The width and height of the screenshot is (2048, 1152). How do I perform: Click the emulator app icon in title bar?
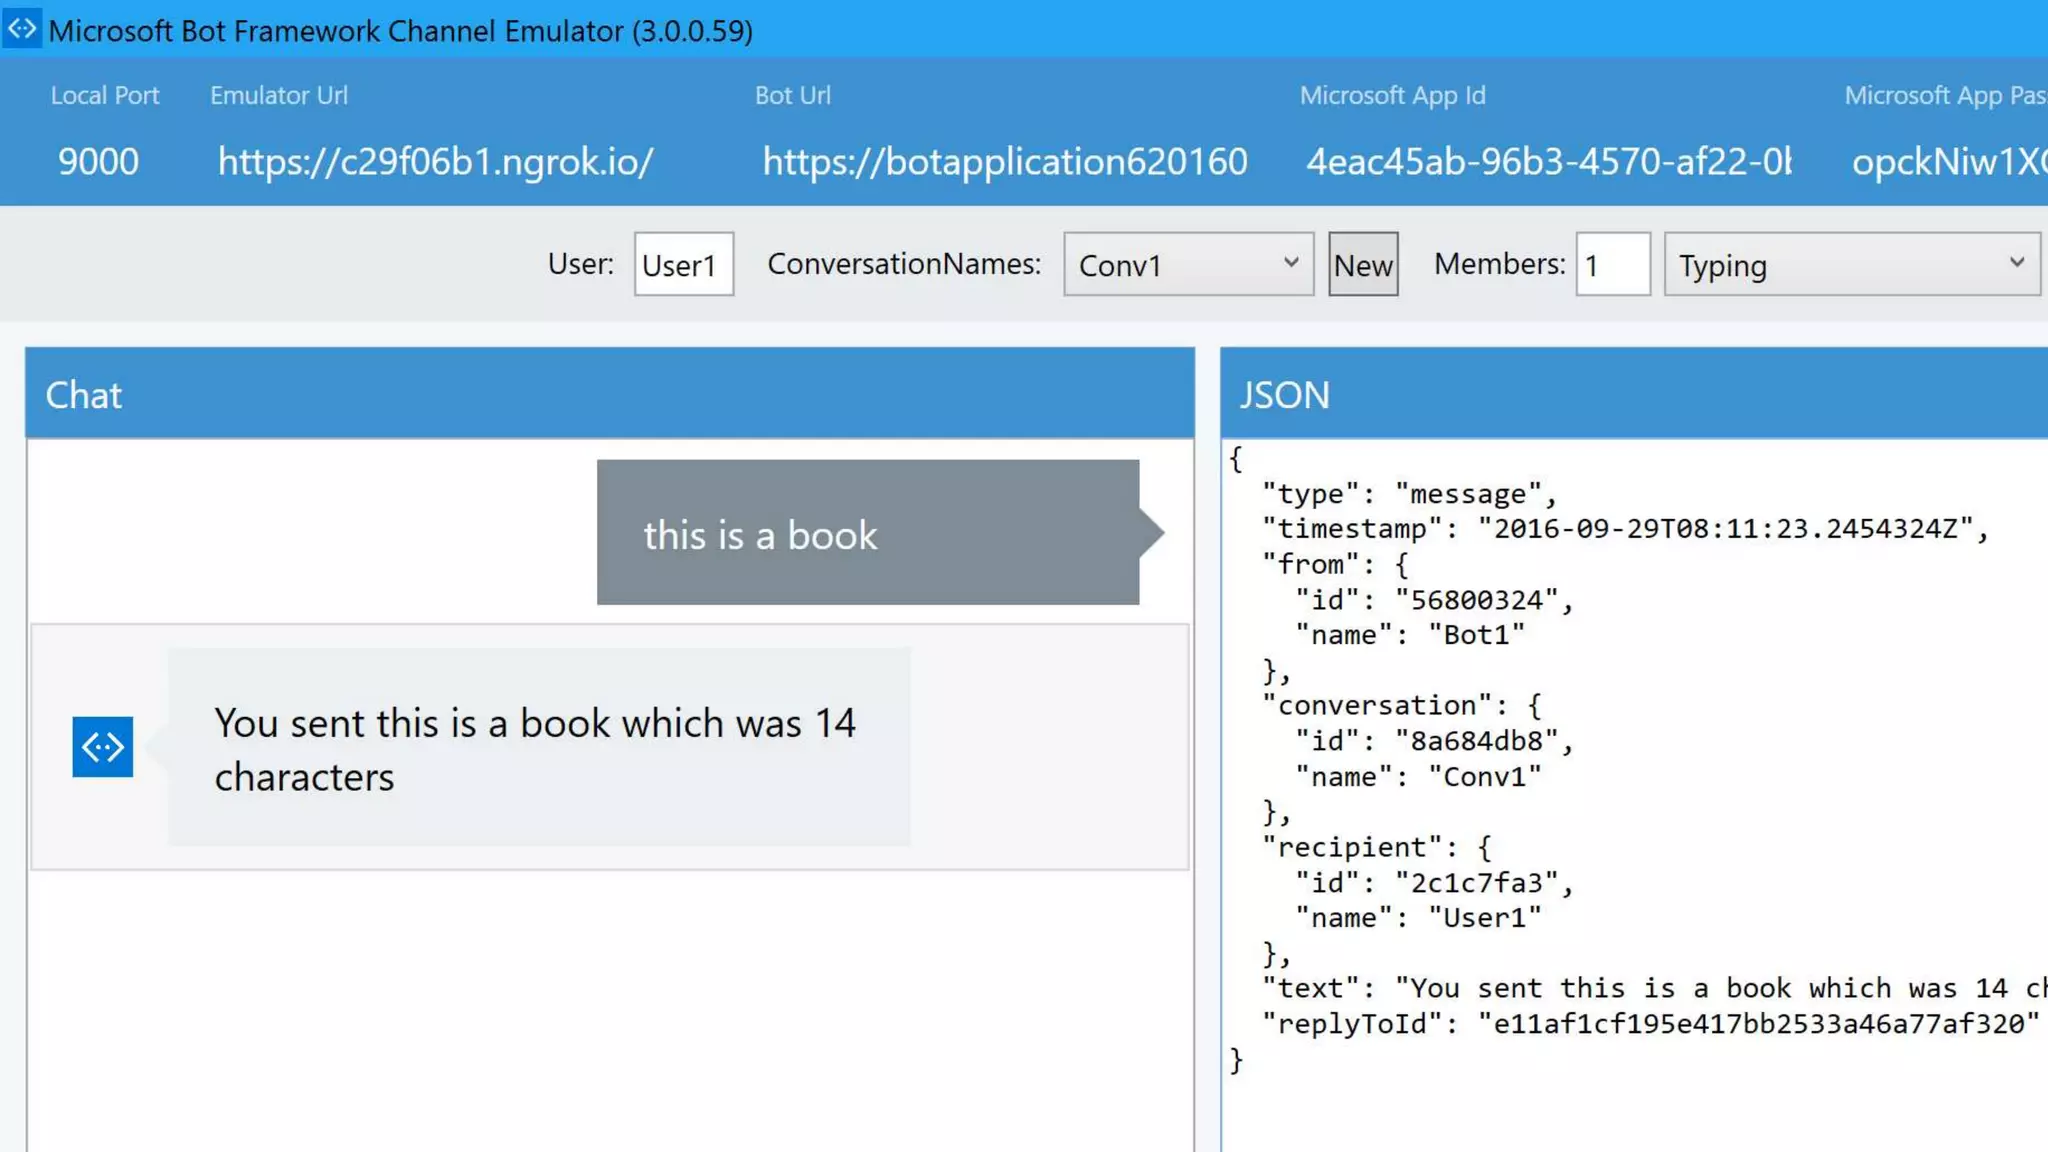(x=22, y=29)
